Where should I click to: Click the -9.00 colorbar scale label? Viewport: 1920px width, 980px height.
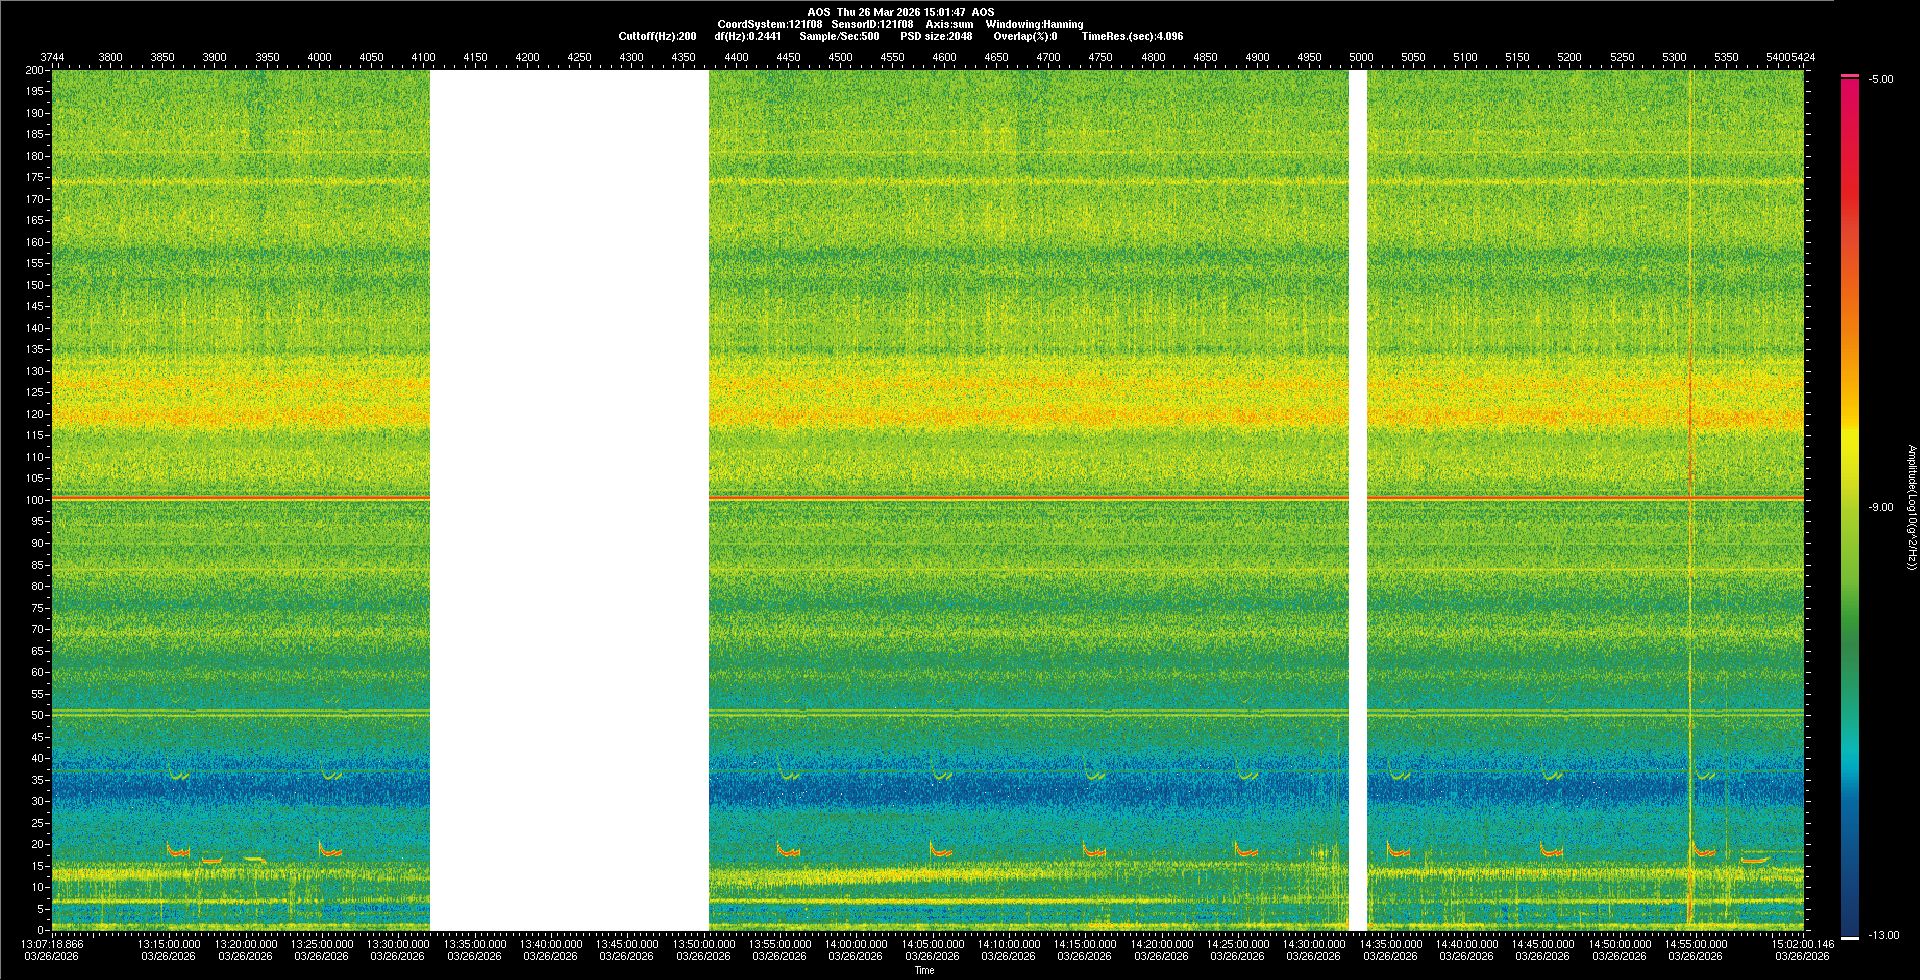coord(1881,508)
